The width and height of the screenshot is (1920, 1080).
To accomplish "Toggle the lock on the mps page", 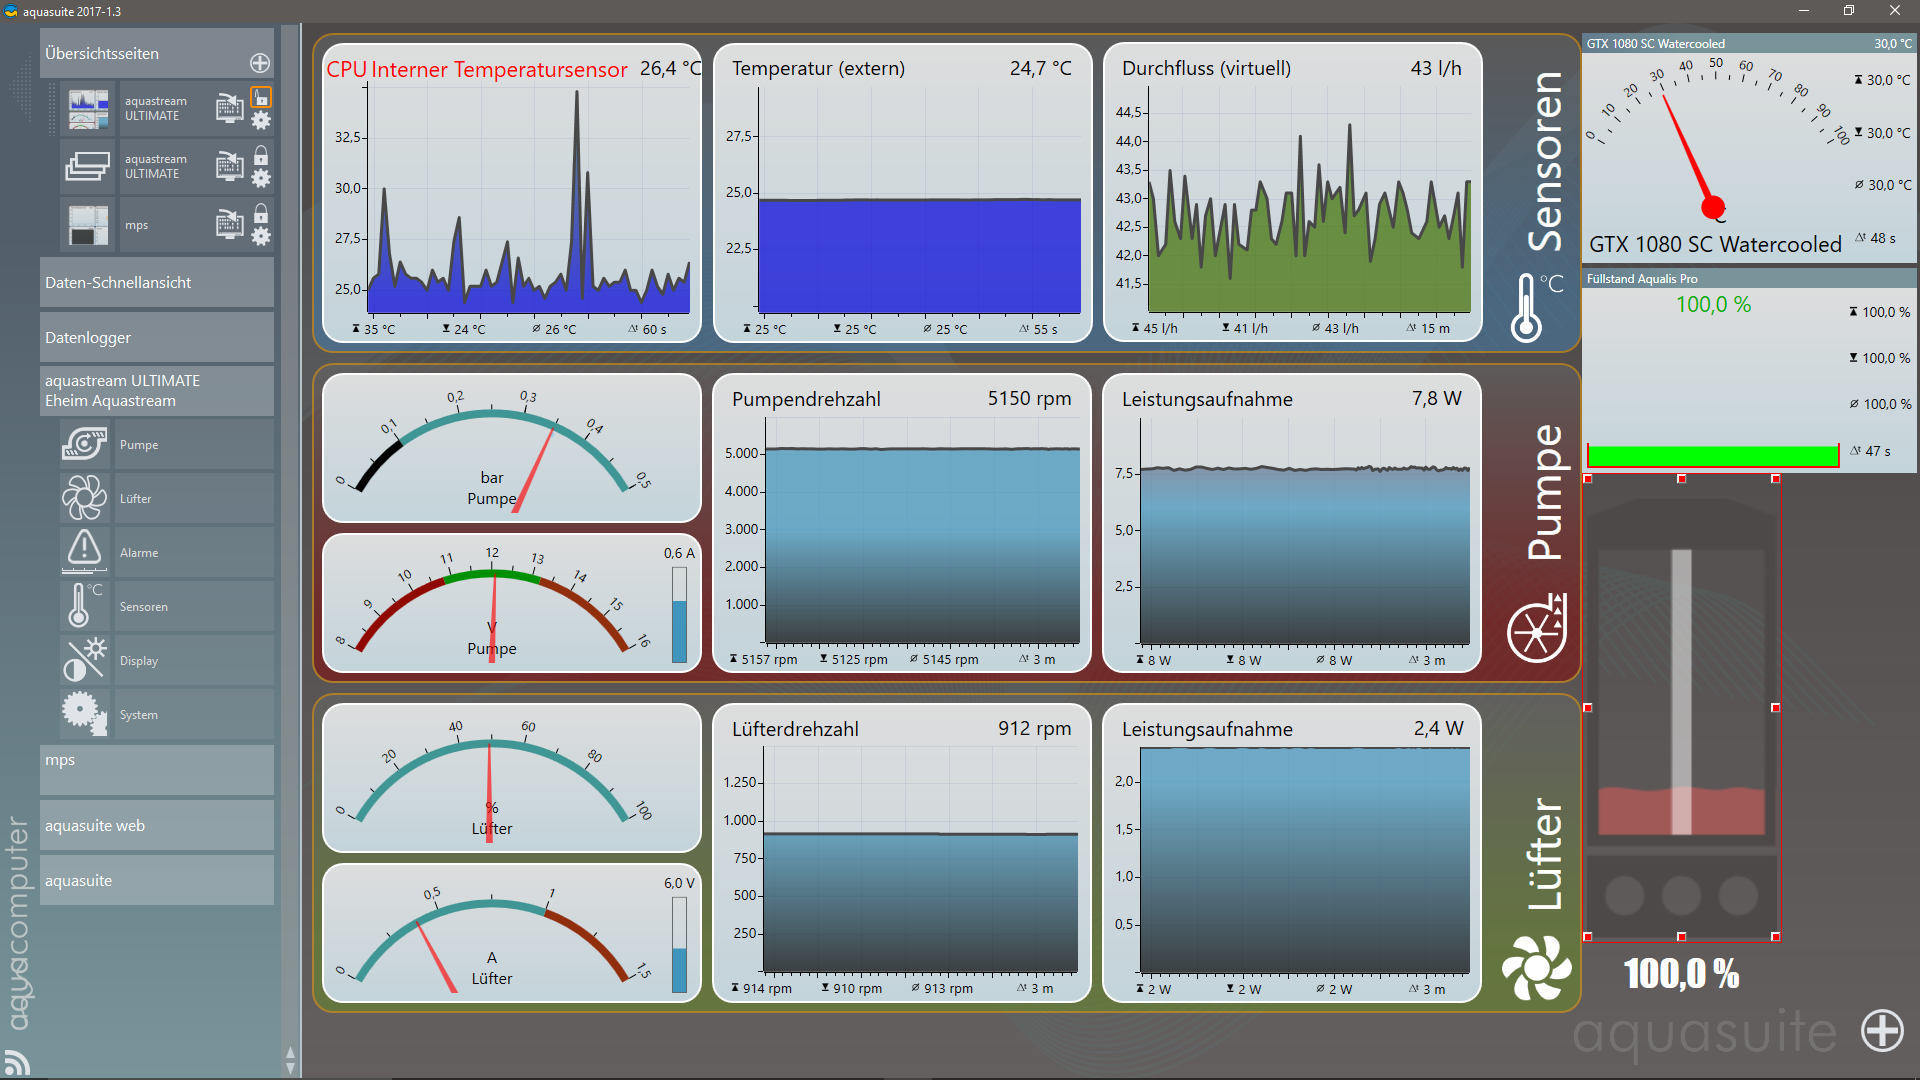I will tap(261, 213).
